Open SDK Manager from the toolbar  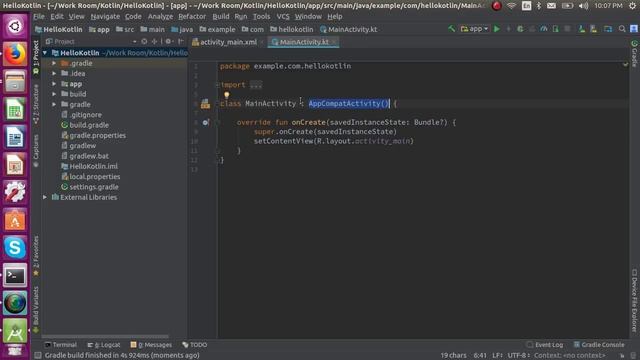point(594,29)
